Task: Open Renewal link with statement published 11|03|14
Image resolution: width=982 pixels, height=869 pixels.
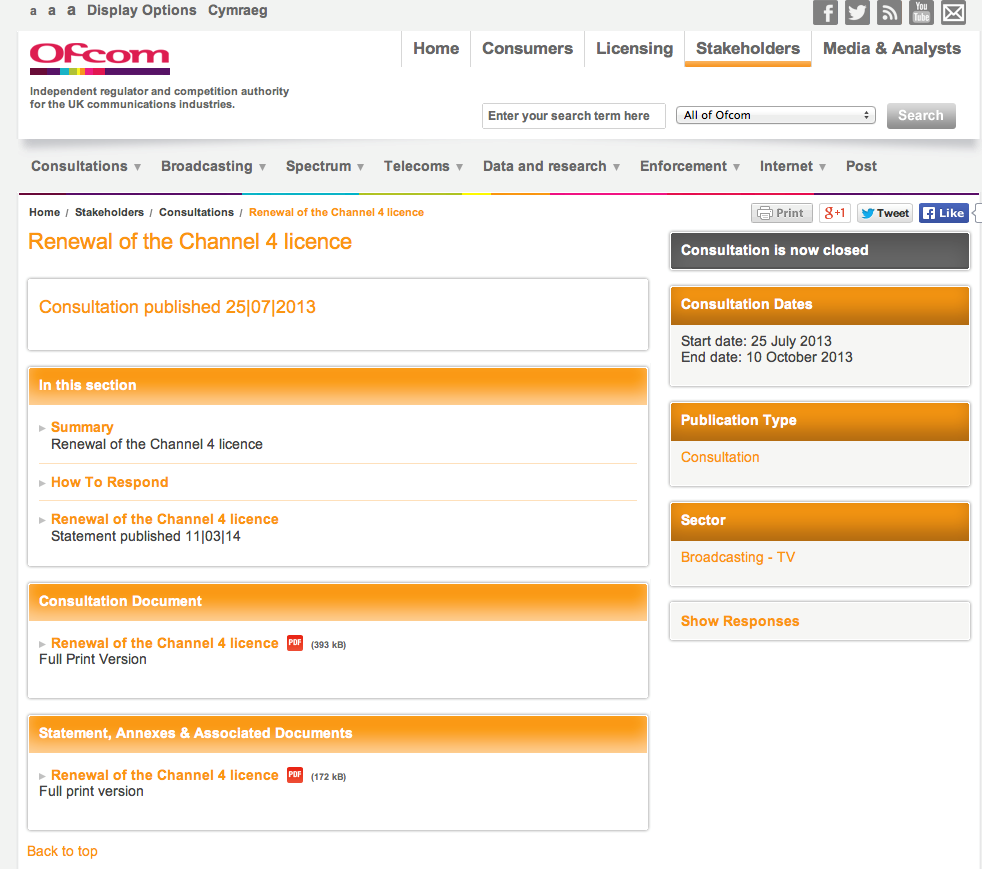Action: pyautogui.click(x=165, y=519)
